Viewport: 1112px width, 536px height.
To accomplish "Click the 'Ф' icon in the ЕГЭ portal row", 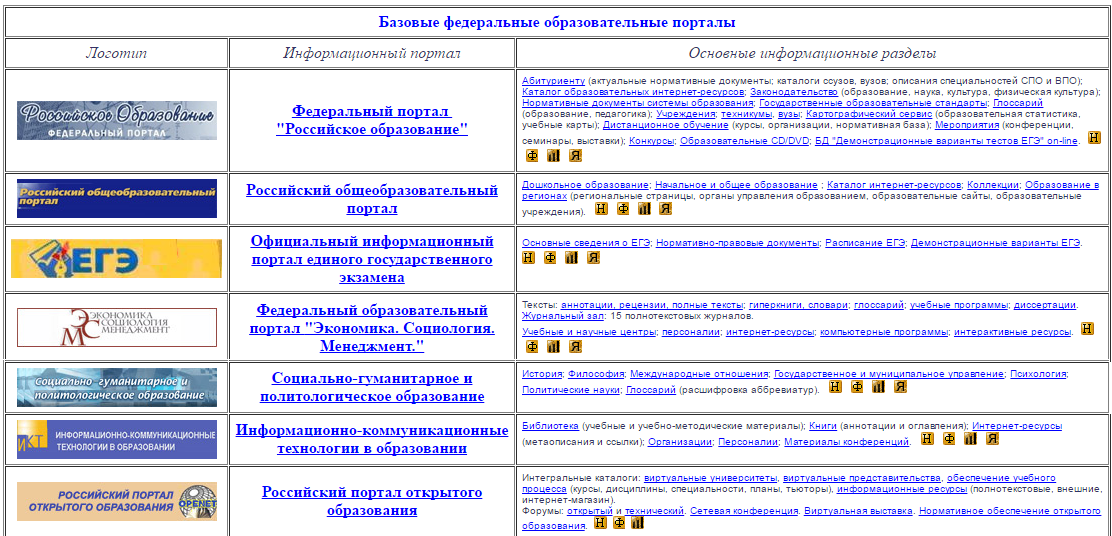I will click(550, 257).
